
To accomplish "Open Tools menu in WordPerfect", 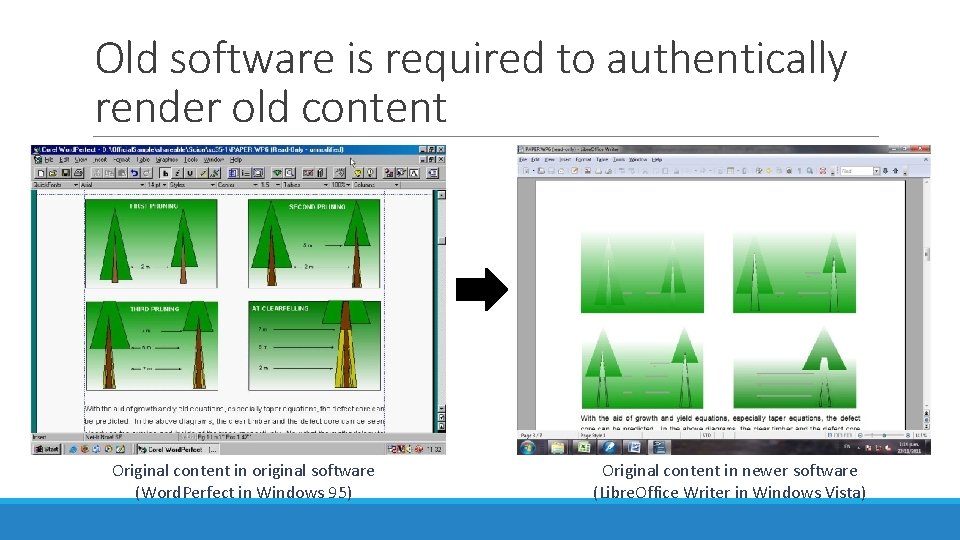I will pos(190,160).
